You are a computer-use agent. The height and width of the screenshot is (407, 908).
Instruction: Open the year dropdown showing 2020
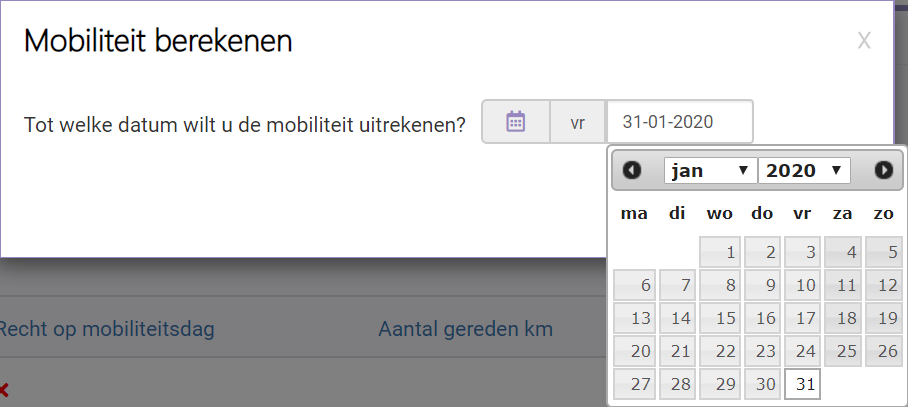[x=804, y=171]
